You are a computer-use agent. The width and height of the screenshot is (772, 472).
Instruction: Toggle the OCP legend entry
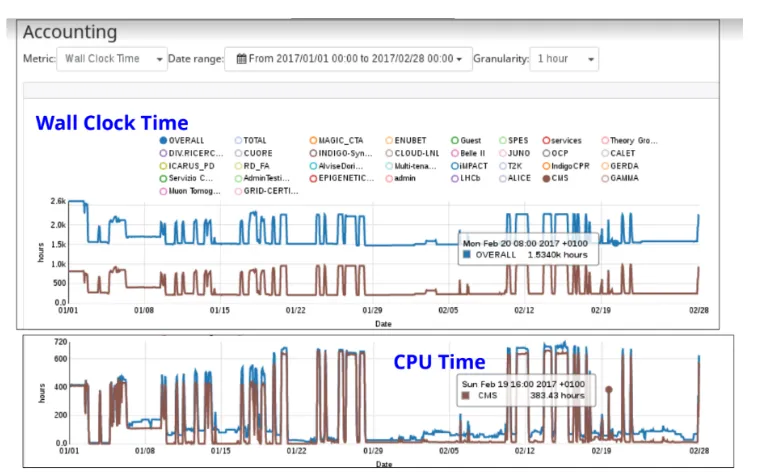[x=555, y=153]
